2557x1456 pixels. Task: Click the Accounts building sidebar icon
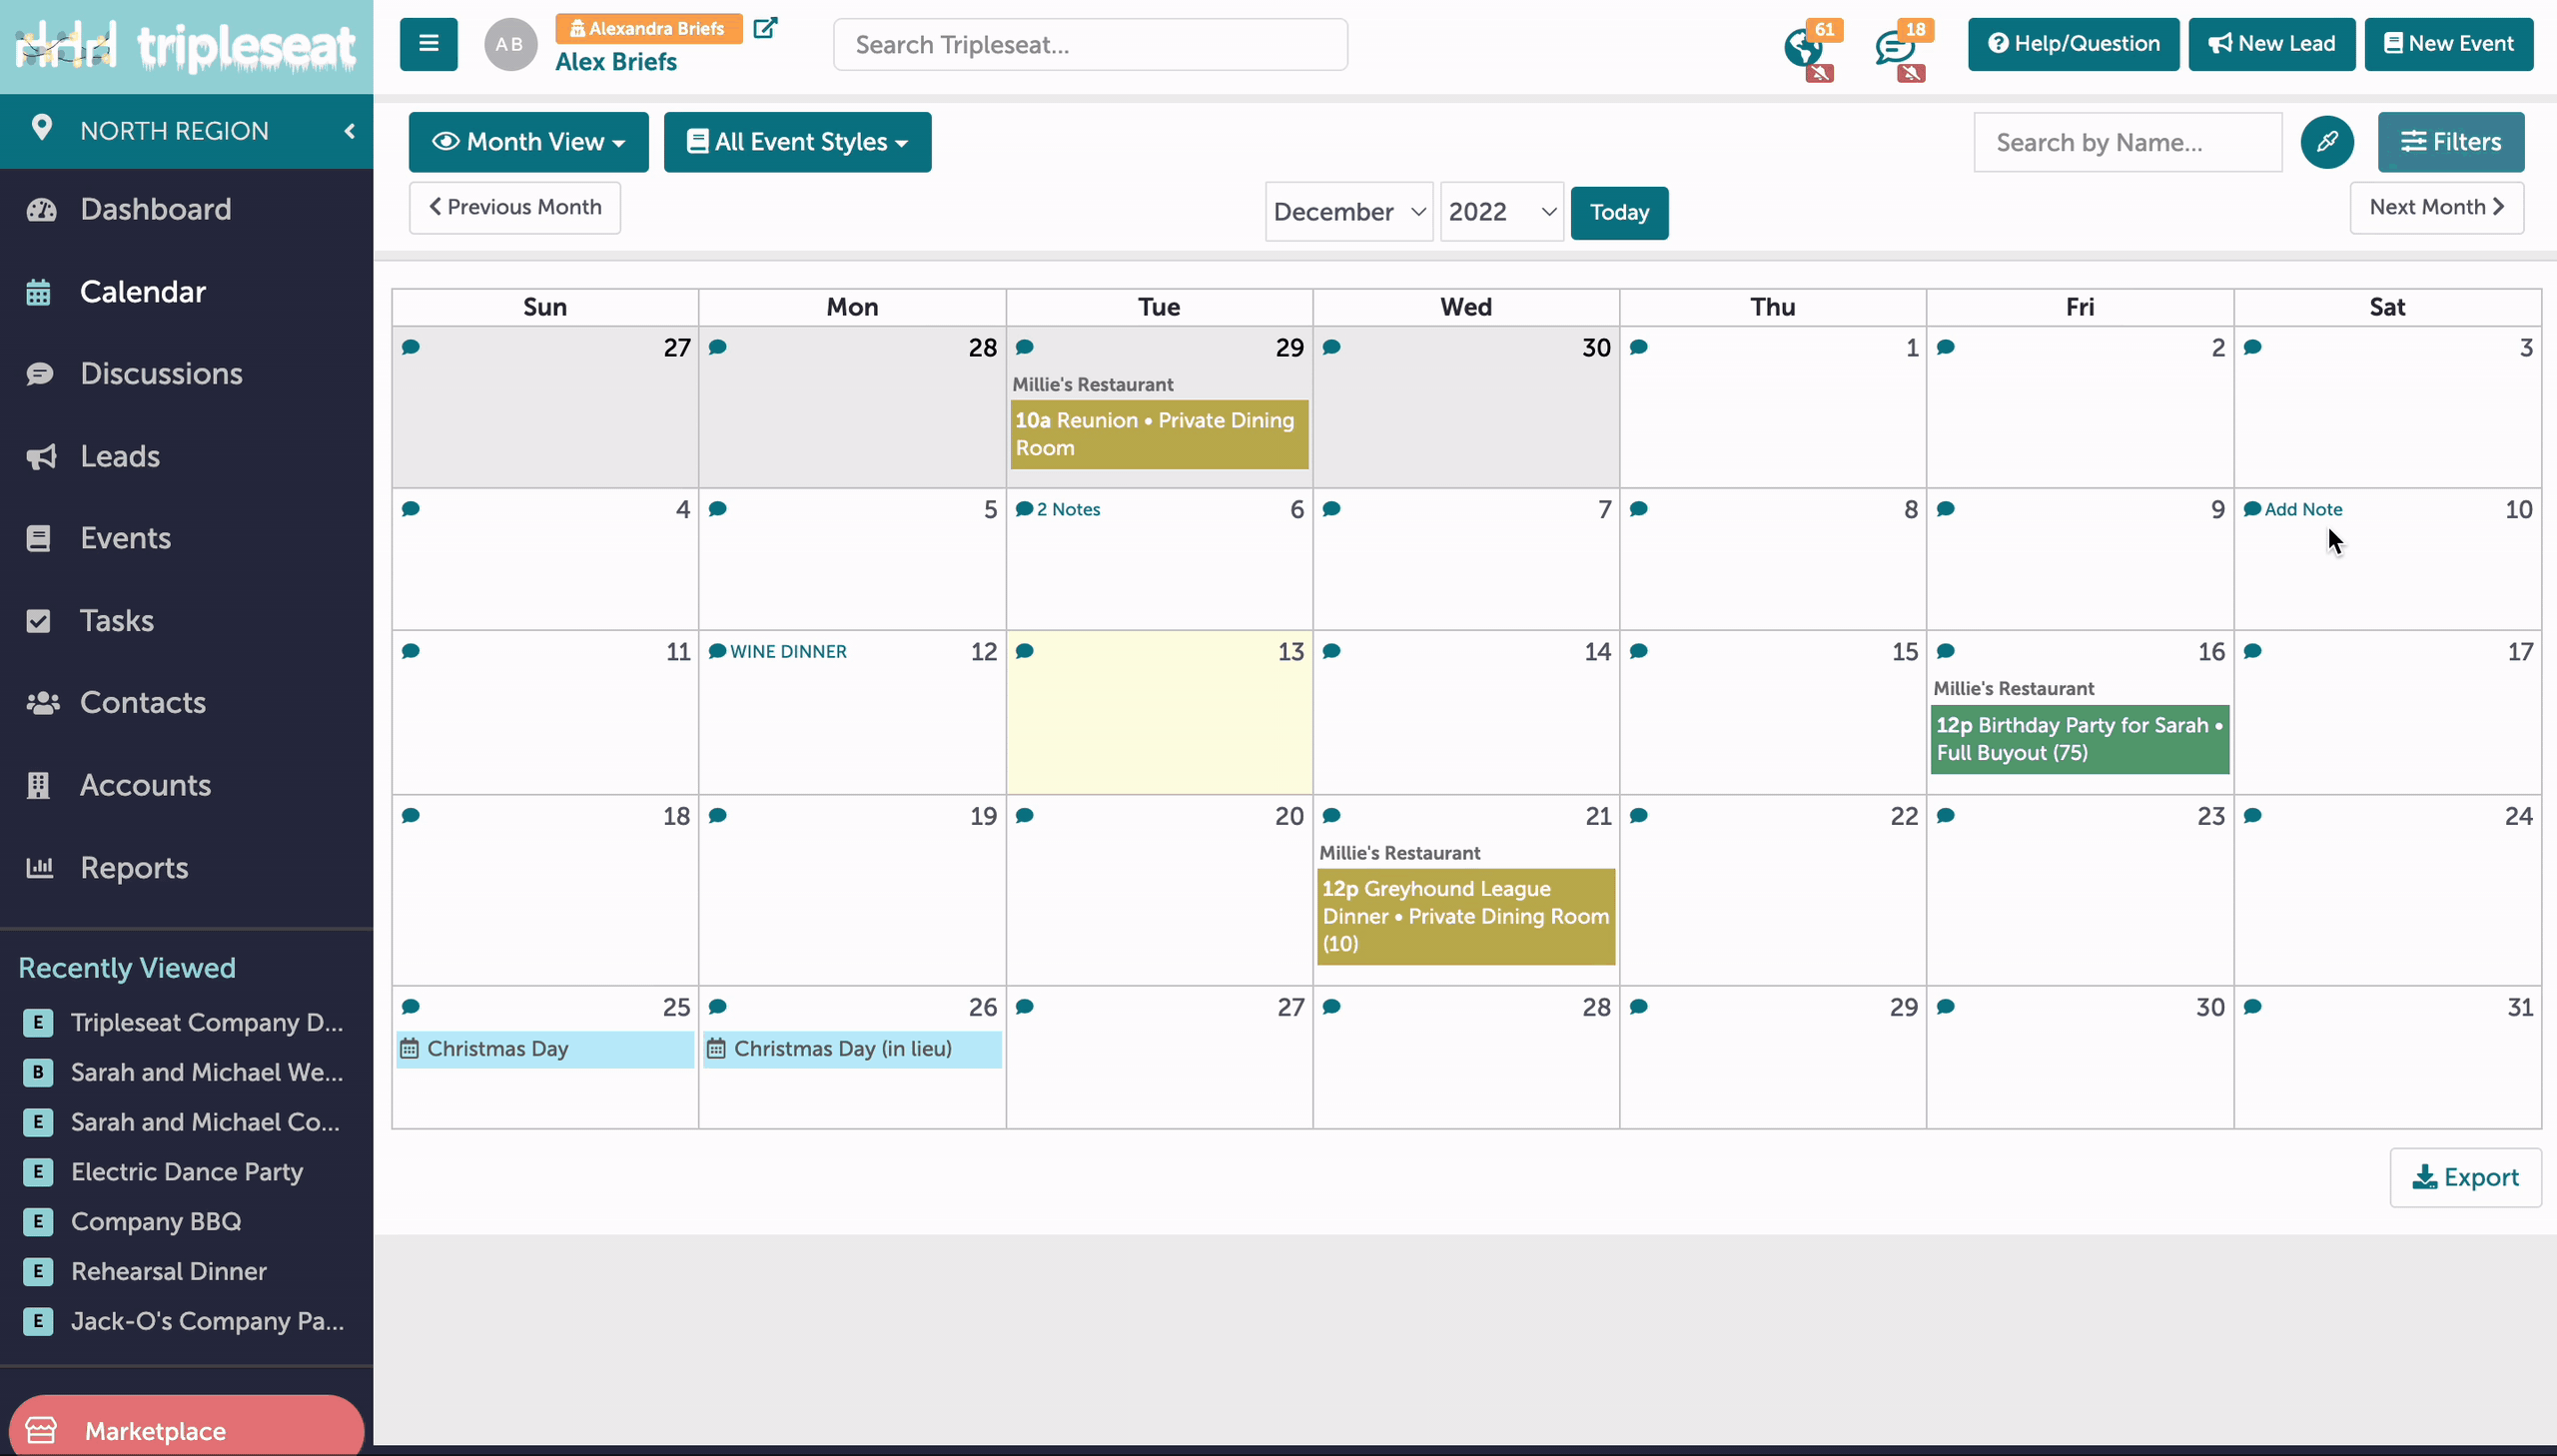click(x=38, y=785)
